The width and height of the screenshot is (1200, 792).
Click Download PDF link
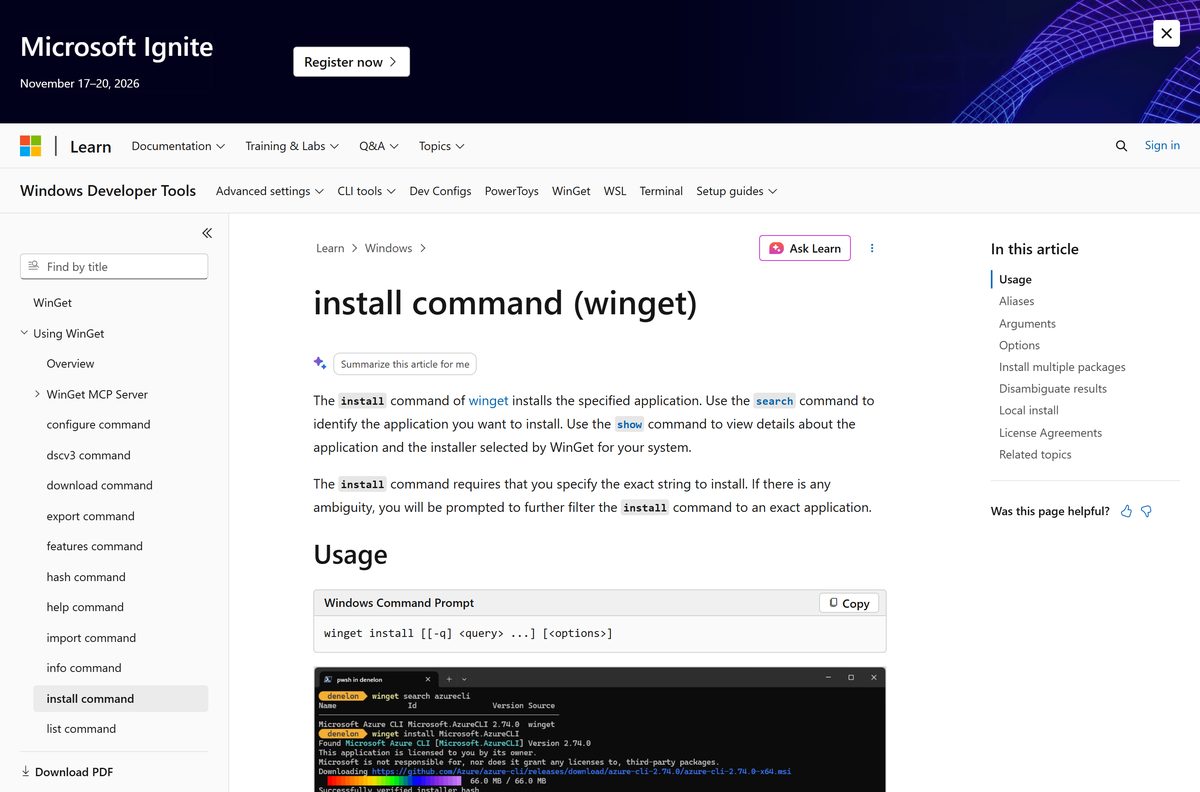click(x=74, y=772)
